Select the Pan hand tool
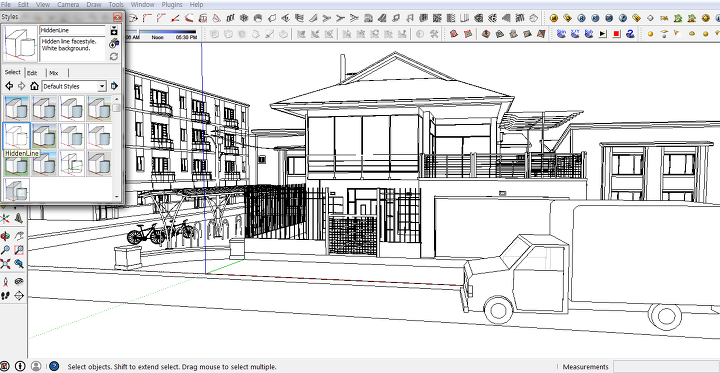The image size is (720, 373). [19, 236]
